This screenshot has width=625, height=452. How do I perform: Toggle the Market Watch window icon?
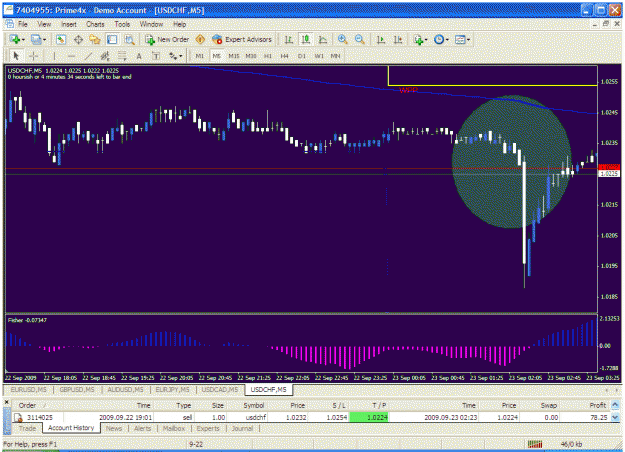(61, 39)
